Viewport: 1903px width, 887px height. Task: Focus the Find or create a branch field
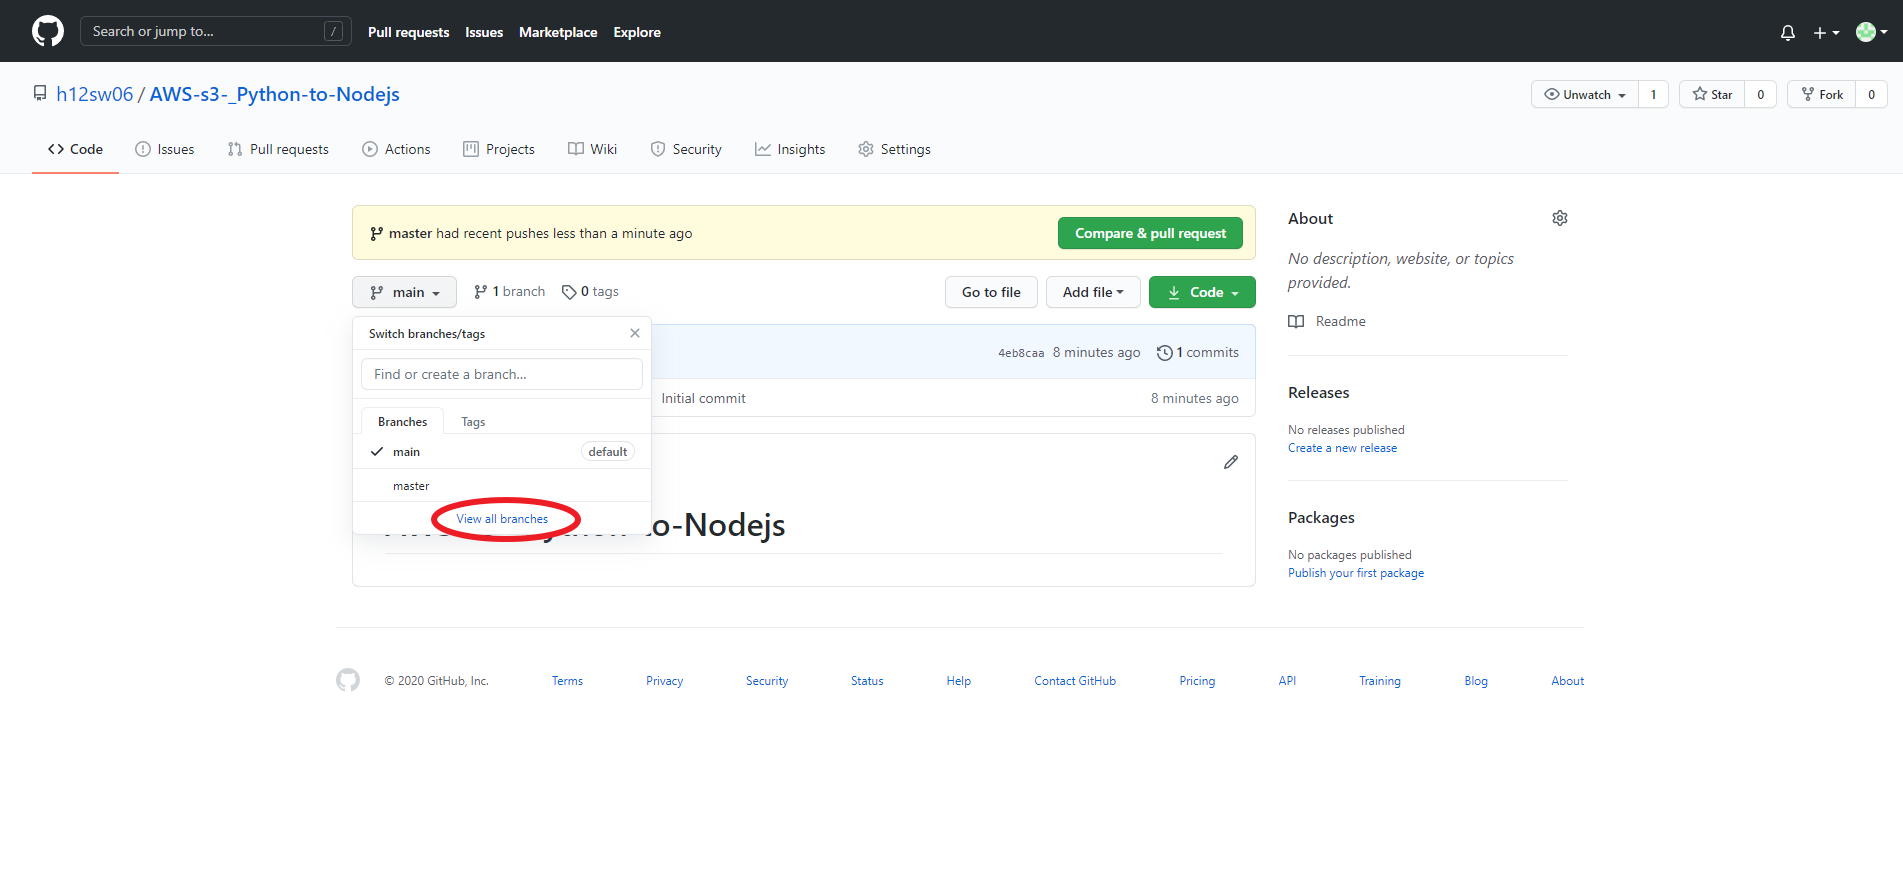(x=502, y=374)
